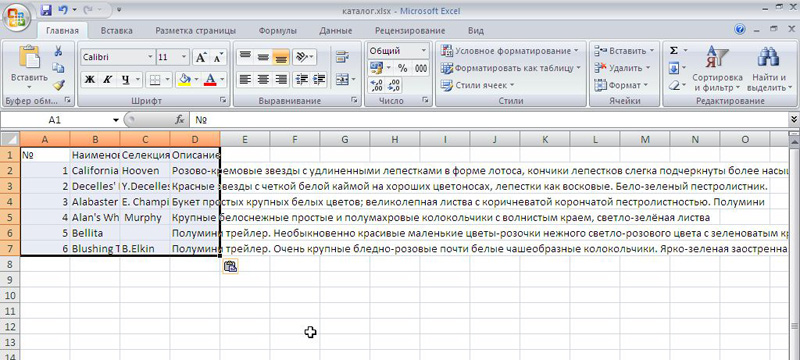Align text to cell top
This screenshot has height=360, width=800.
coord(245,57)
